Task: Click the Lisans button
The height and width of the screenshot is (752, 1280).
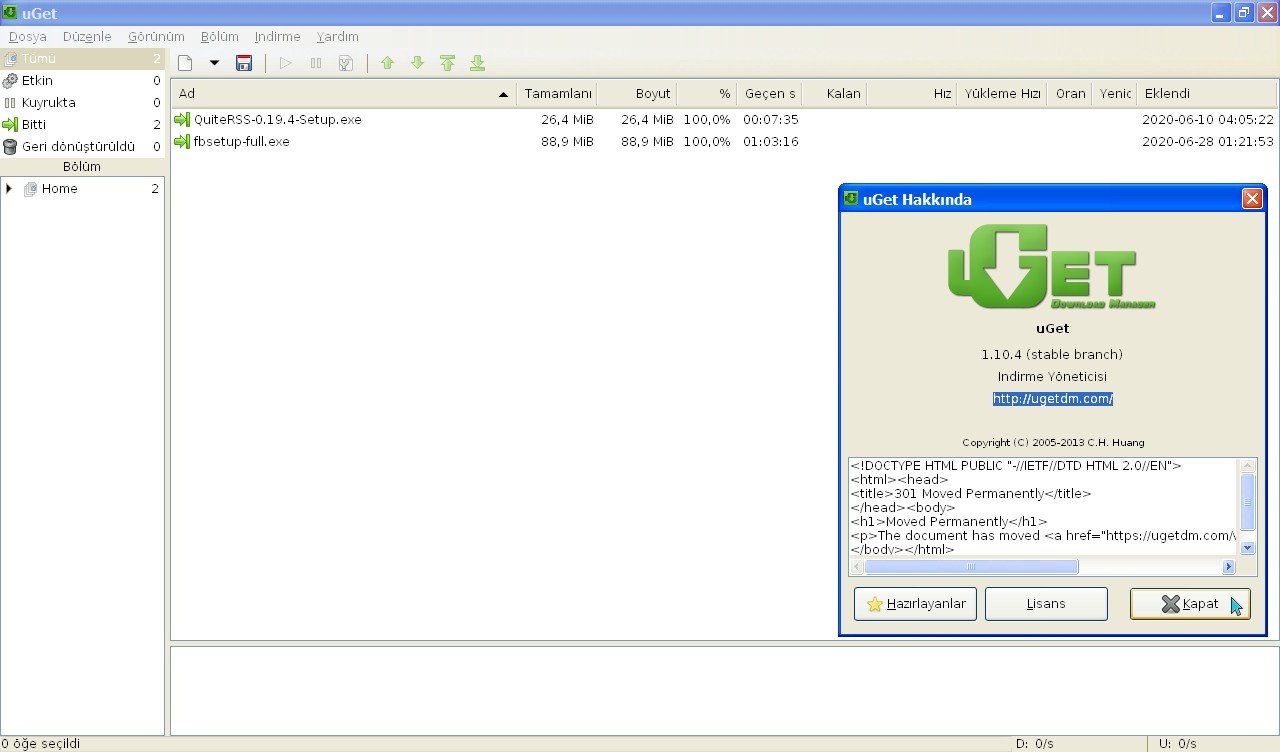Action: [x=1046, y=604]
